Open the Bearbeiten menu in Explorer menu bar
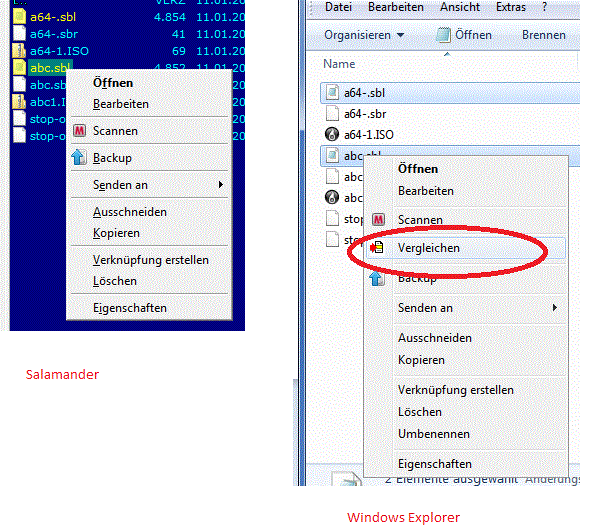590x526 pixels. pos(395,7)
